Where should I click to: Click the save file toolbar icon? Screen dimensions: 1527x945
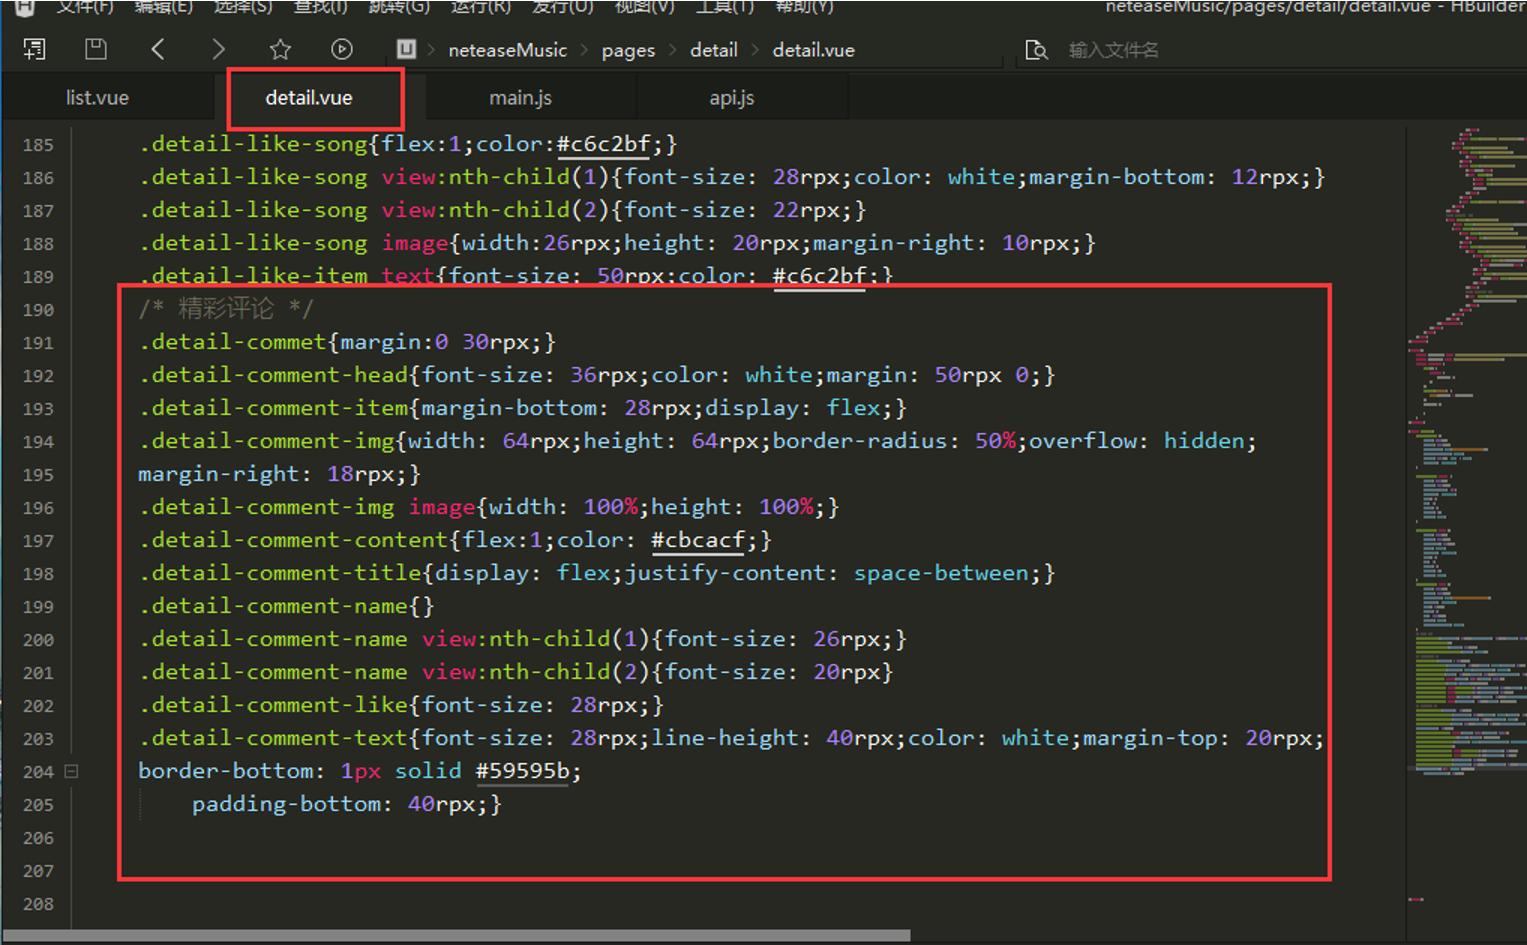click(95, 49)
